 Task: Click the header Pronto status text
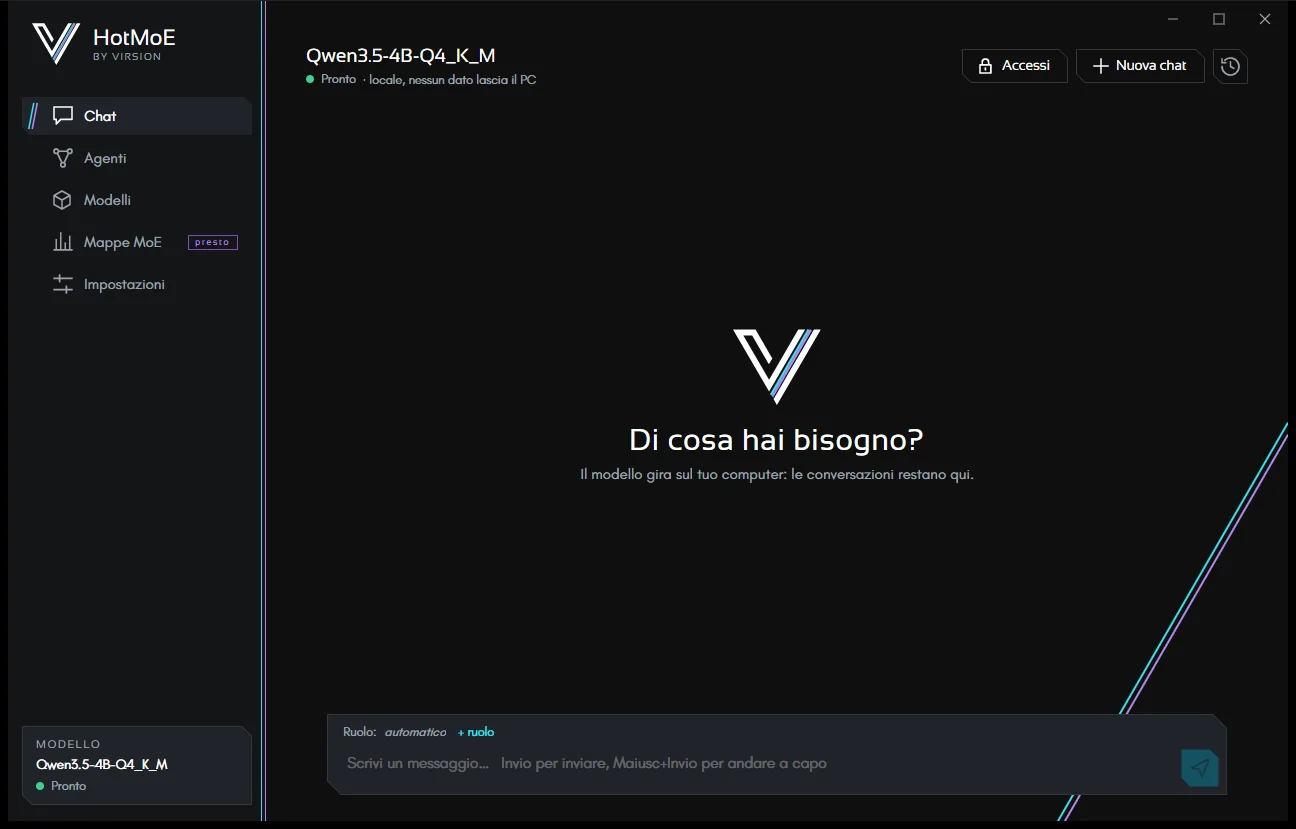pyautogui.click(x=339, y=79)
